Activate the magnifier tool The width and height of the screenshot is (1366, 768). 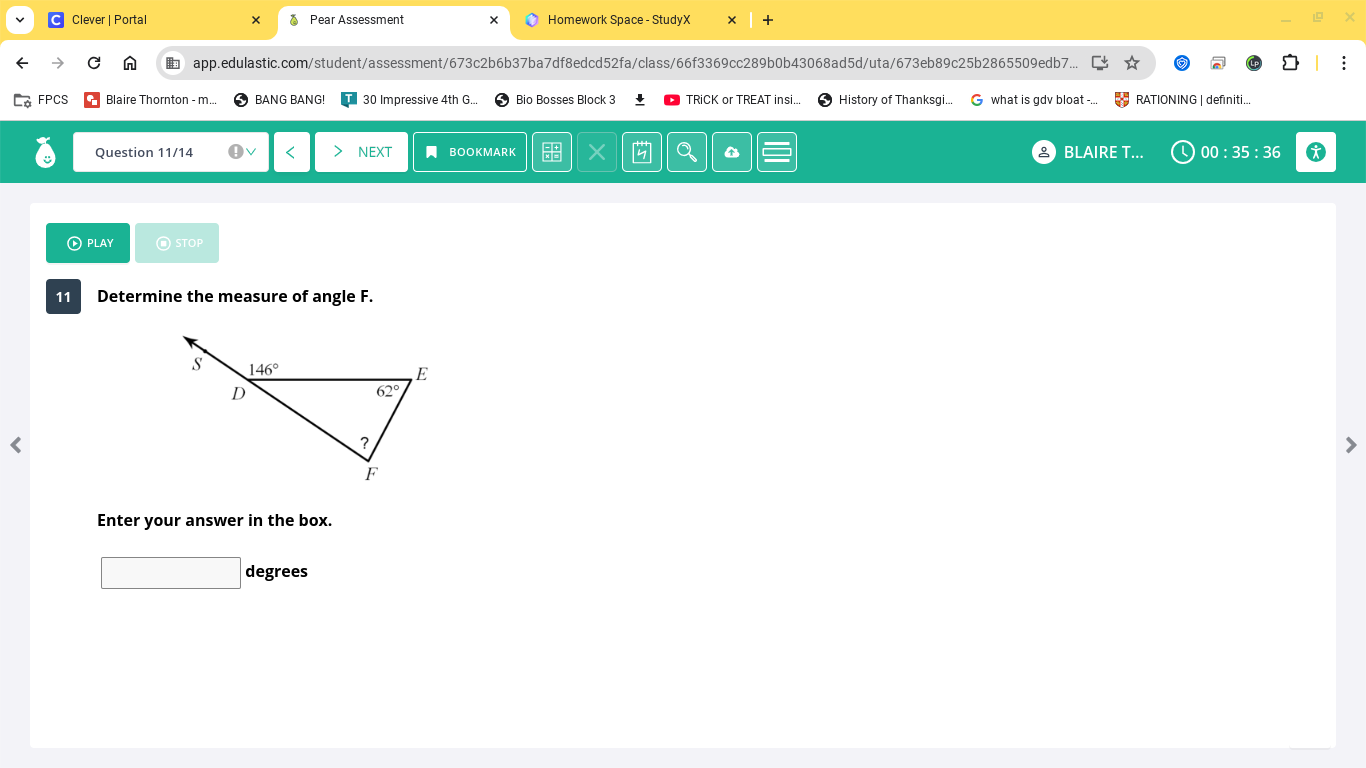coord(687,152)
